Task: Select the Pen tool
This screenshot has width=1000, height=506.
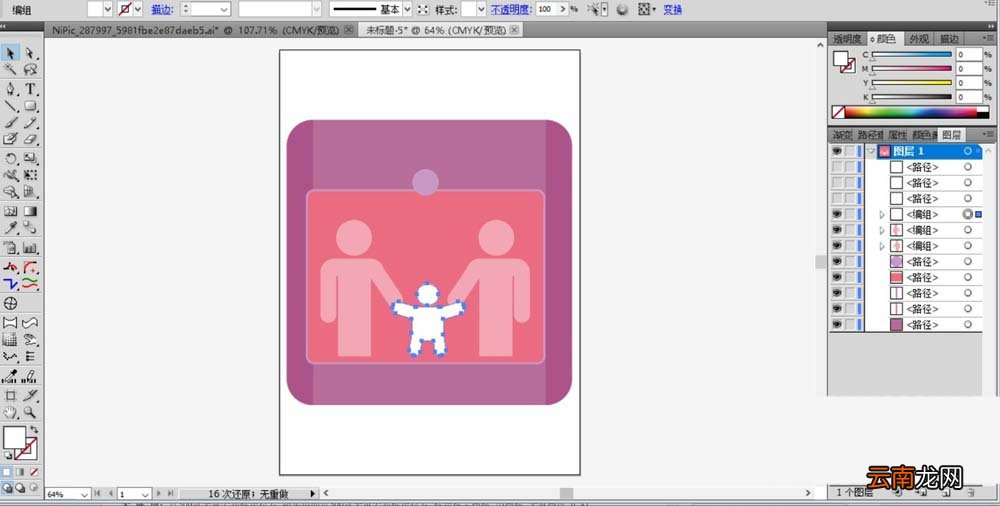Action: point(10,89)
